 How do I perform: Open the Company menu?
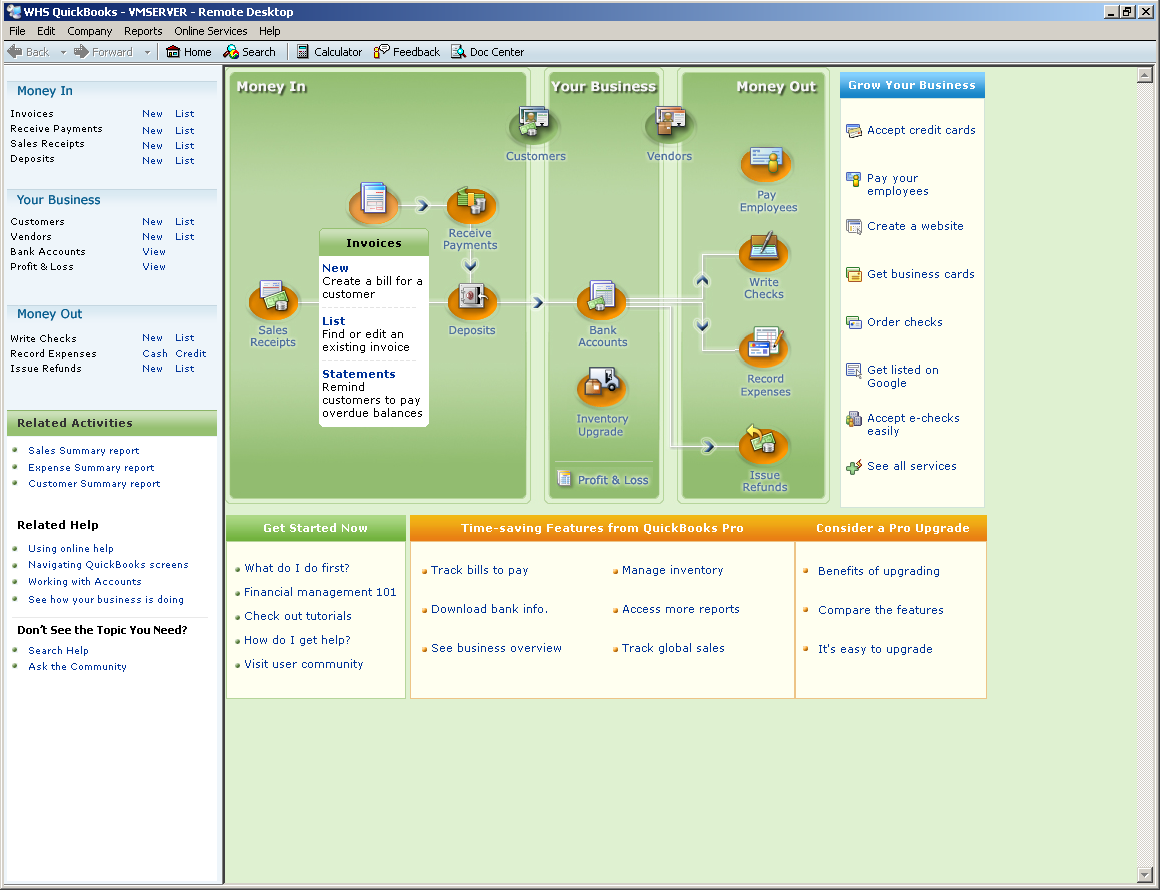coord(90,31)
